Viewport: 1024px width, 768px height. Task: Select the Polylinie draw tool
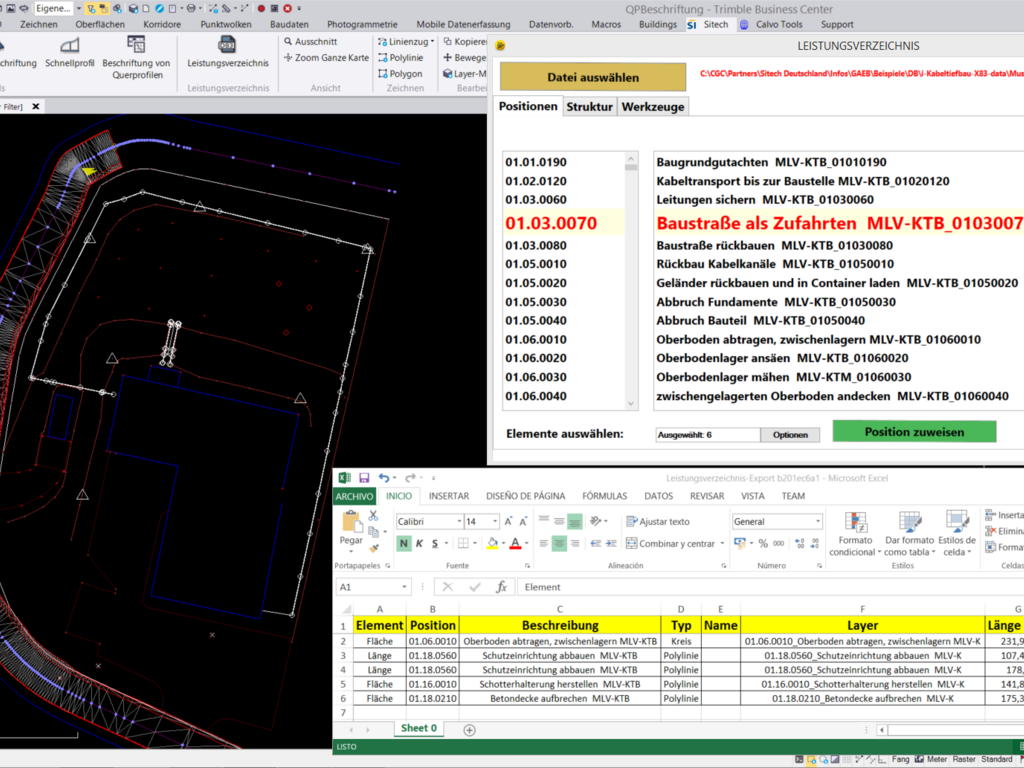[400, 57]
